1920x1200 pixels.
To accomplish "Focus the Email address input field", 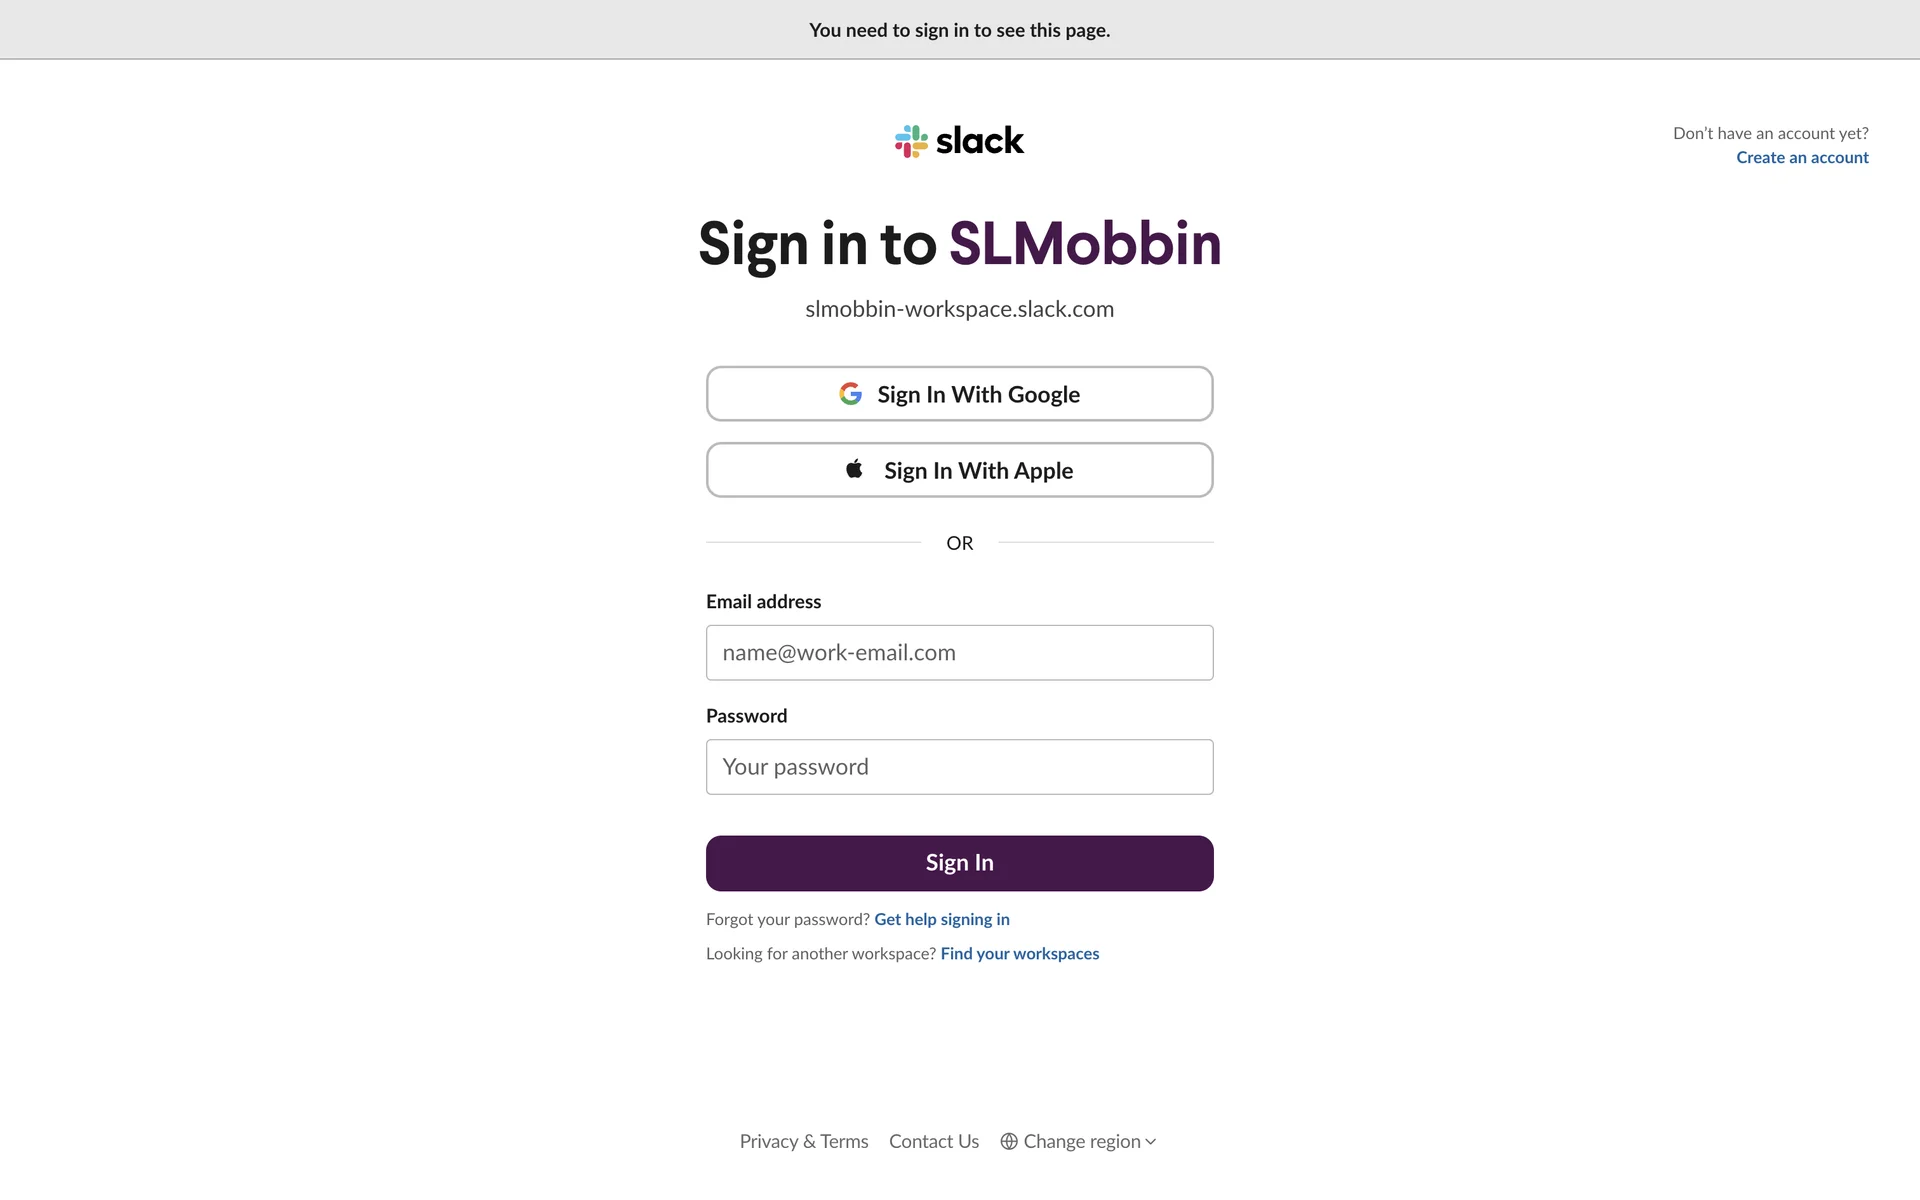I will tap(959, 653).
